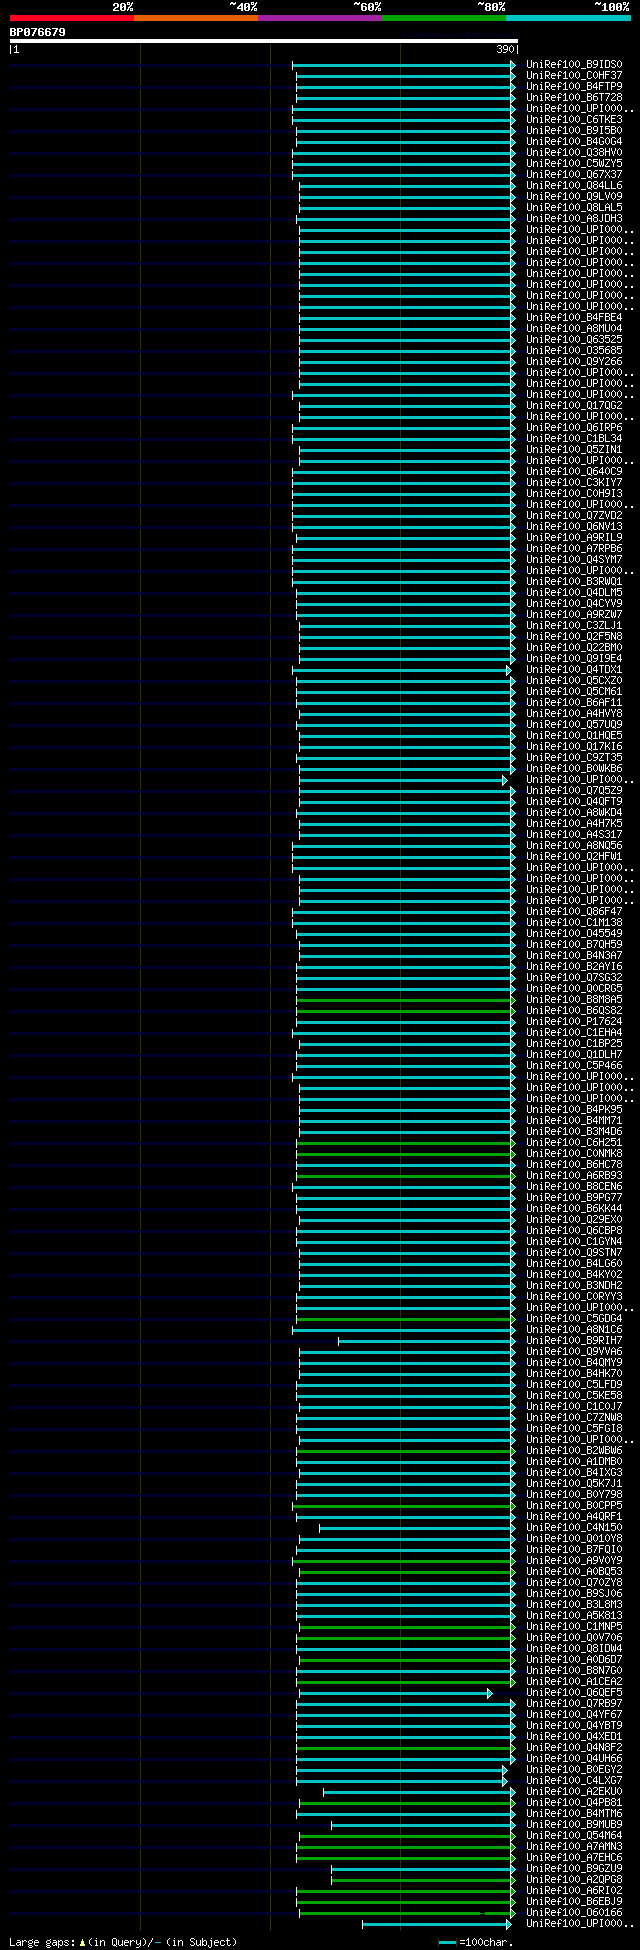Click UniRef100_A9V0Y9 label
The height and width of the screenshot is (1950, 640).
pyautogui.click(x=574, y=1560)
